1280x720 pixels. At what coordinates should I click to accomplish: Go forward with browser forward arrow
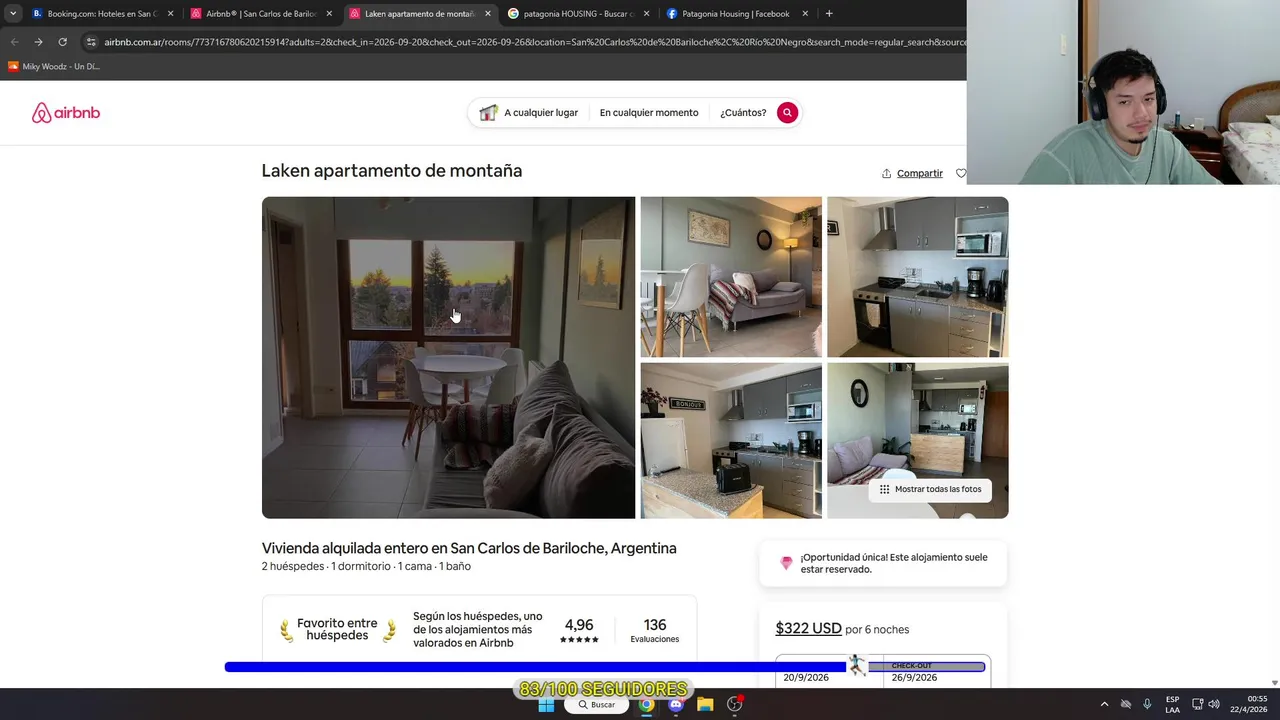point(38,42)
